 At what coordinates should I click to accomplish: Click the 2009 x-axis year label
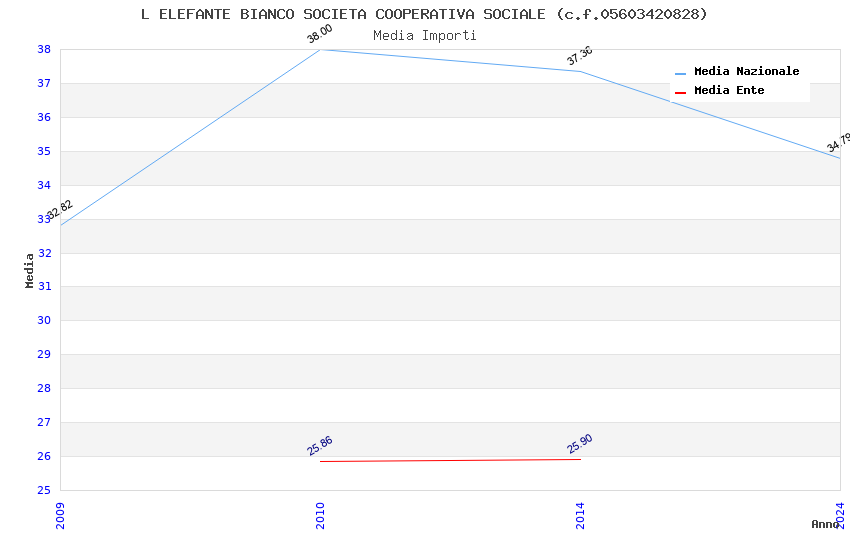tap(60, 515)
